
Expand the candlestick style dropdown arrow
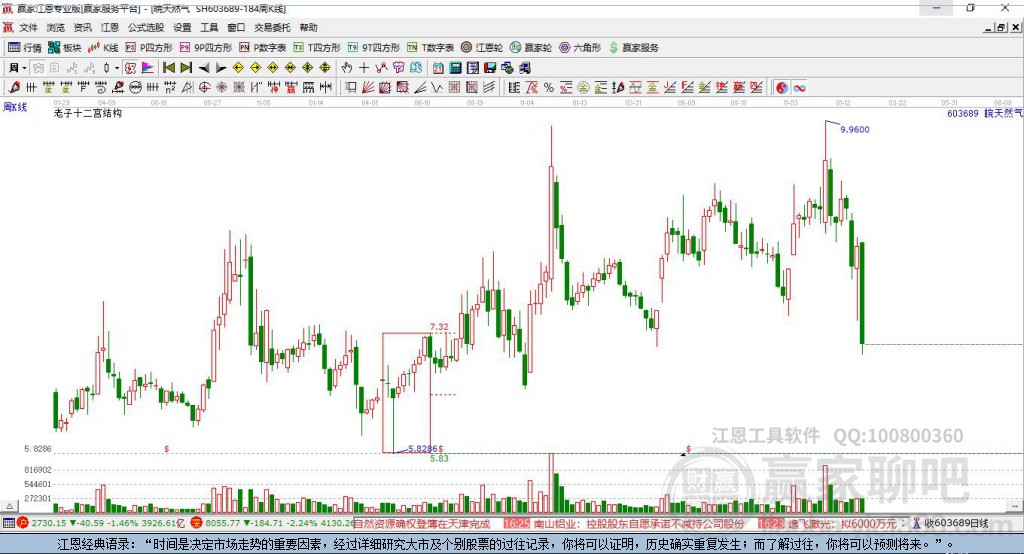point(117,68)
